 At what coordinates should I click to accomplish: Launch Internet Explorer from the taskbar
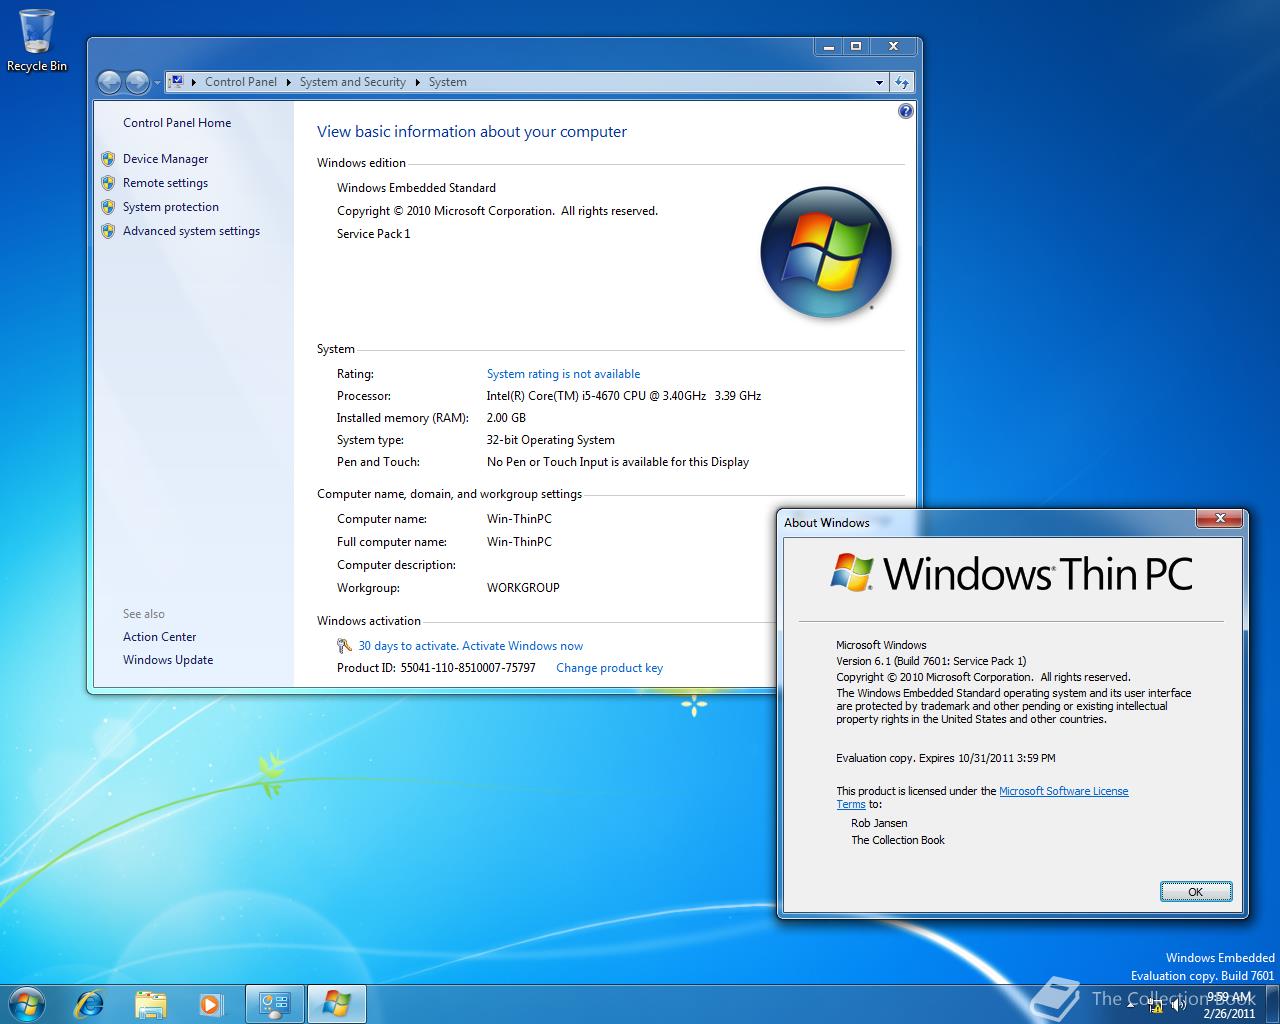click(x=91, y=1004)
